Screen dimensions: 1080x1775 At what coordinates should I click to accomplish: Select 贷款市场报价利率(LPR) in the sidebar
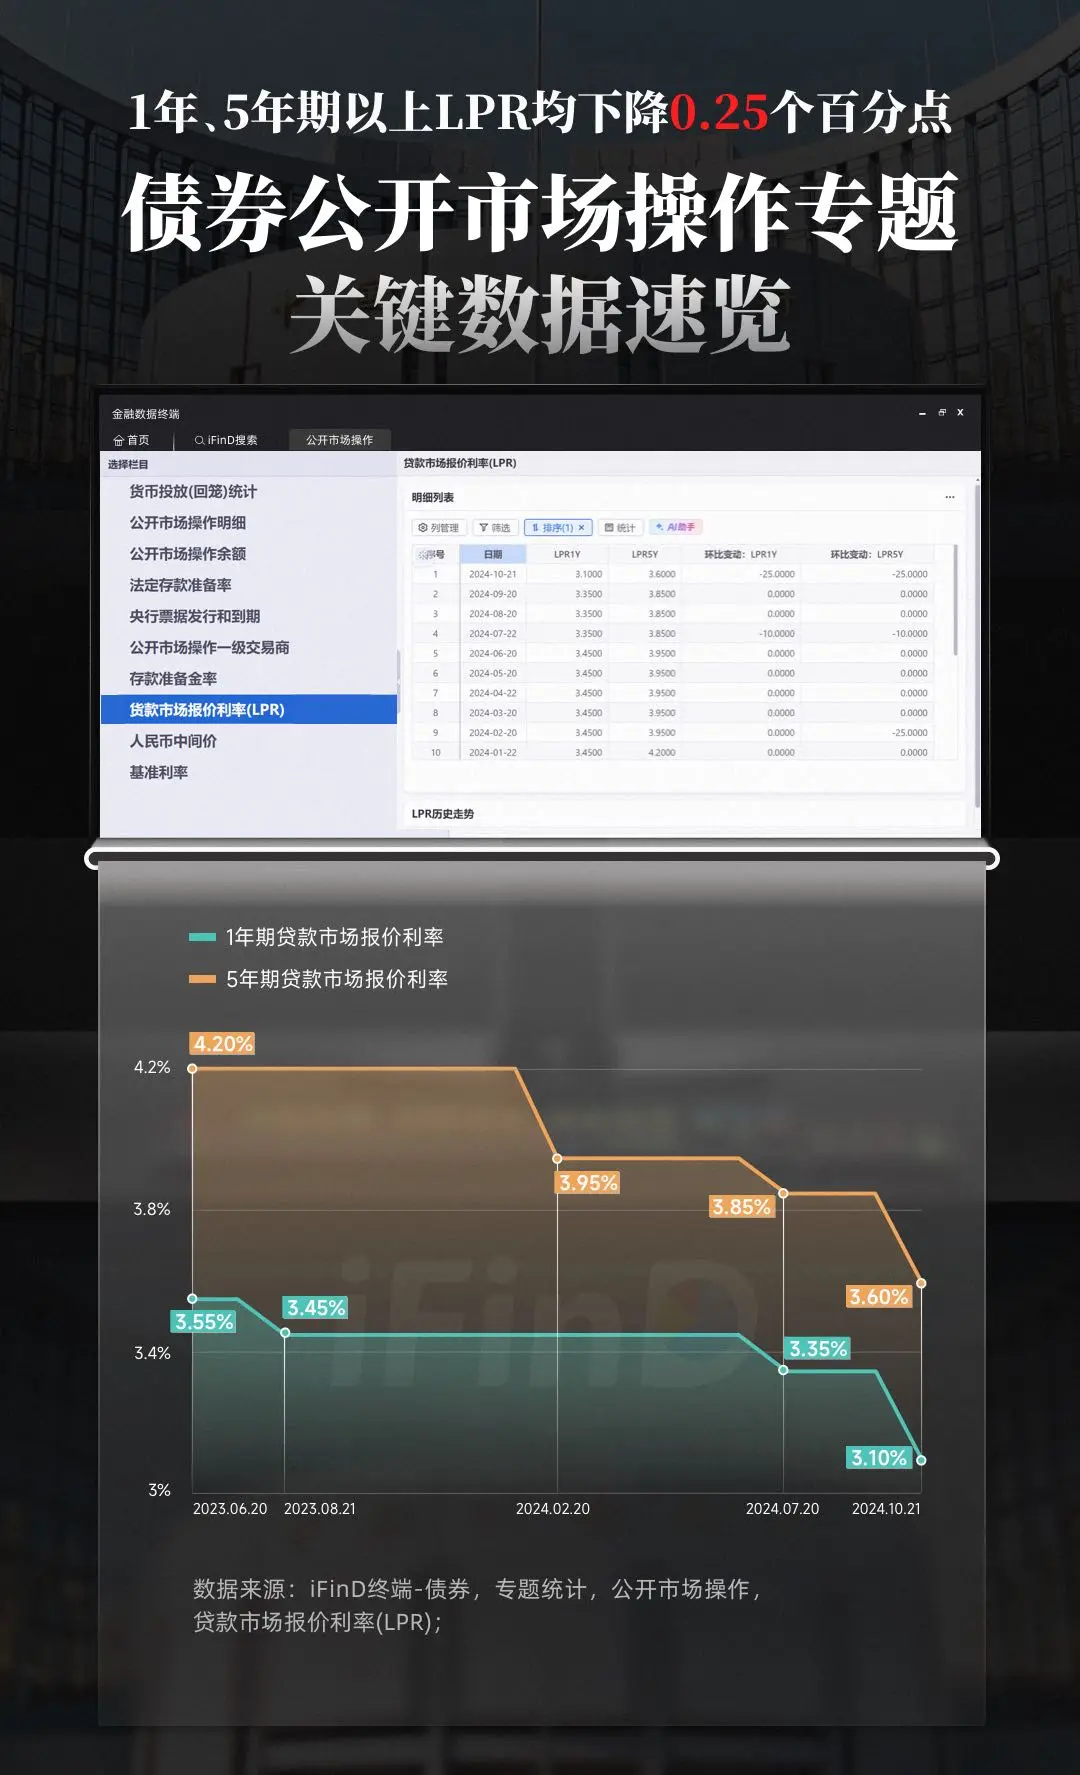tap(249, 709)
